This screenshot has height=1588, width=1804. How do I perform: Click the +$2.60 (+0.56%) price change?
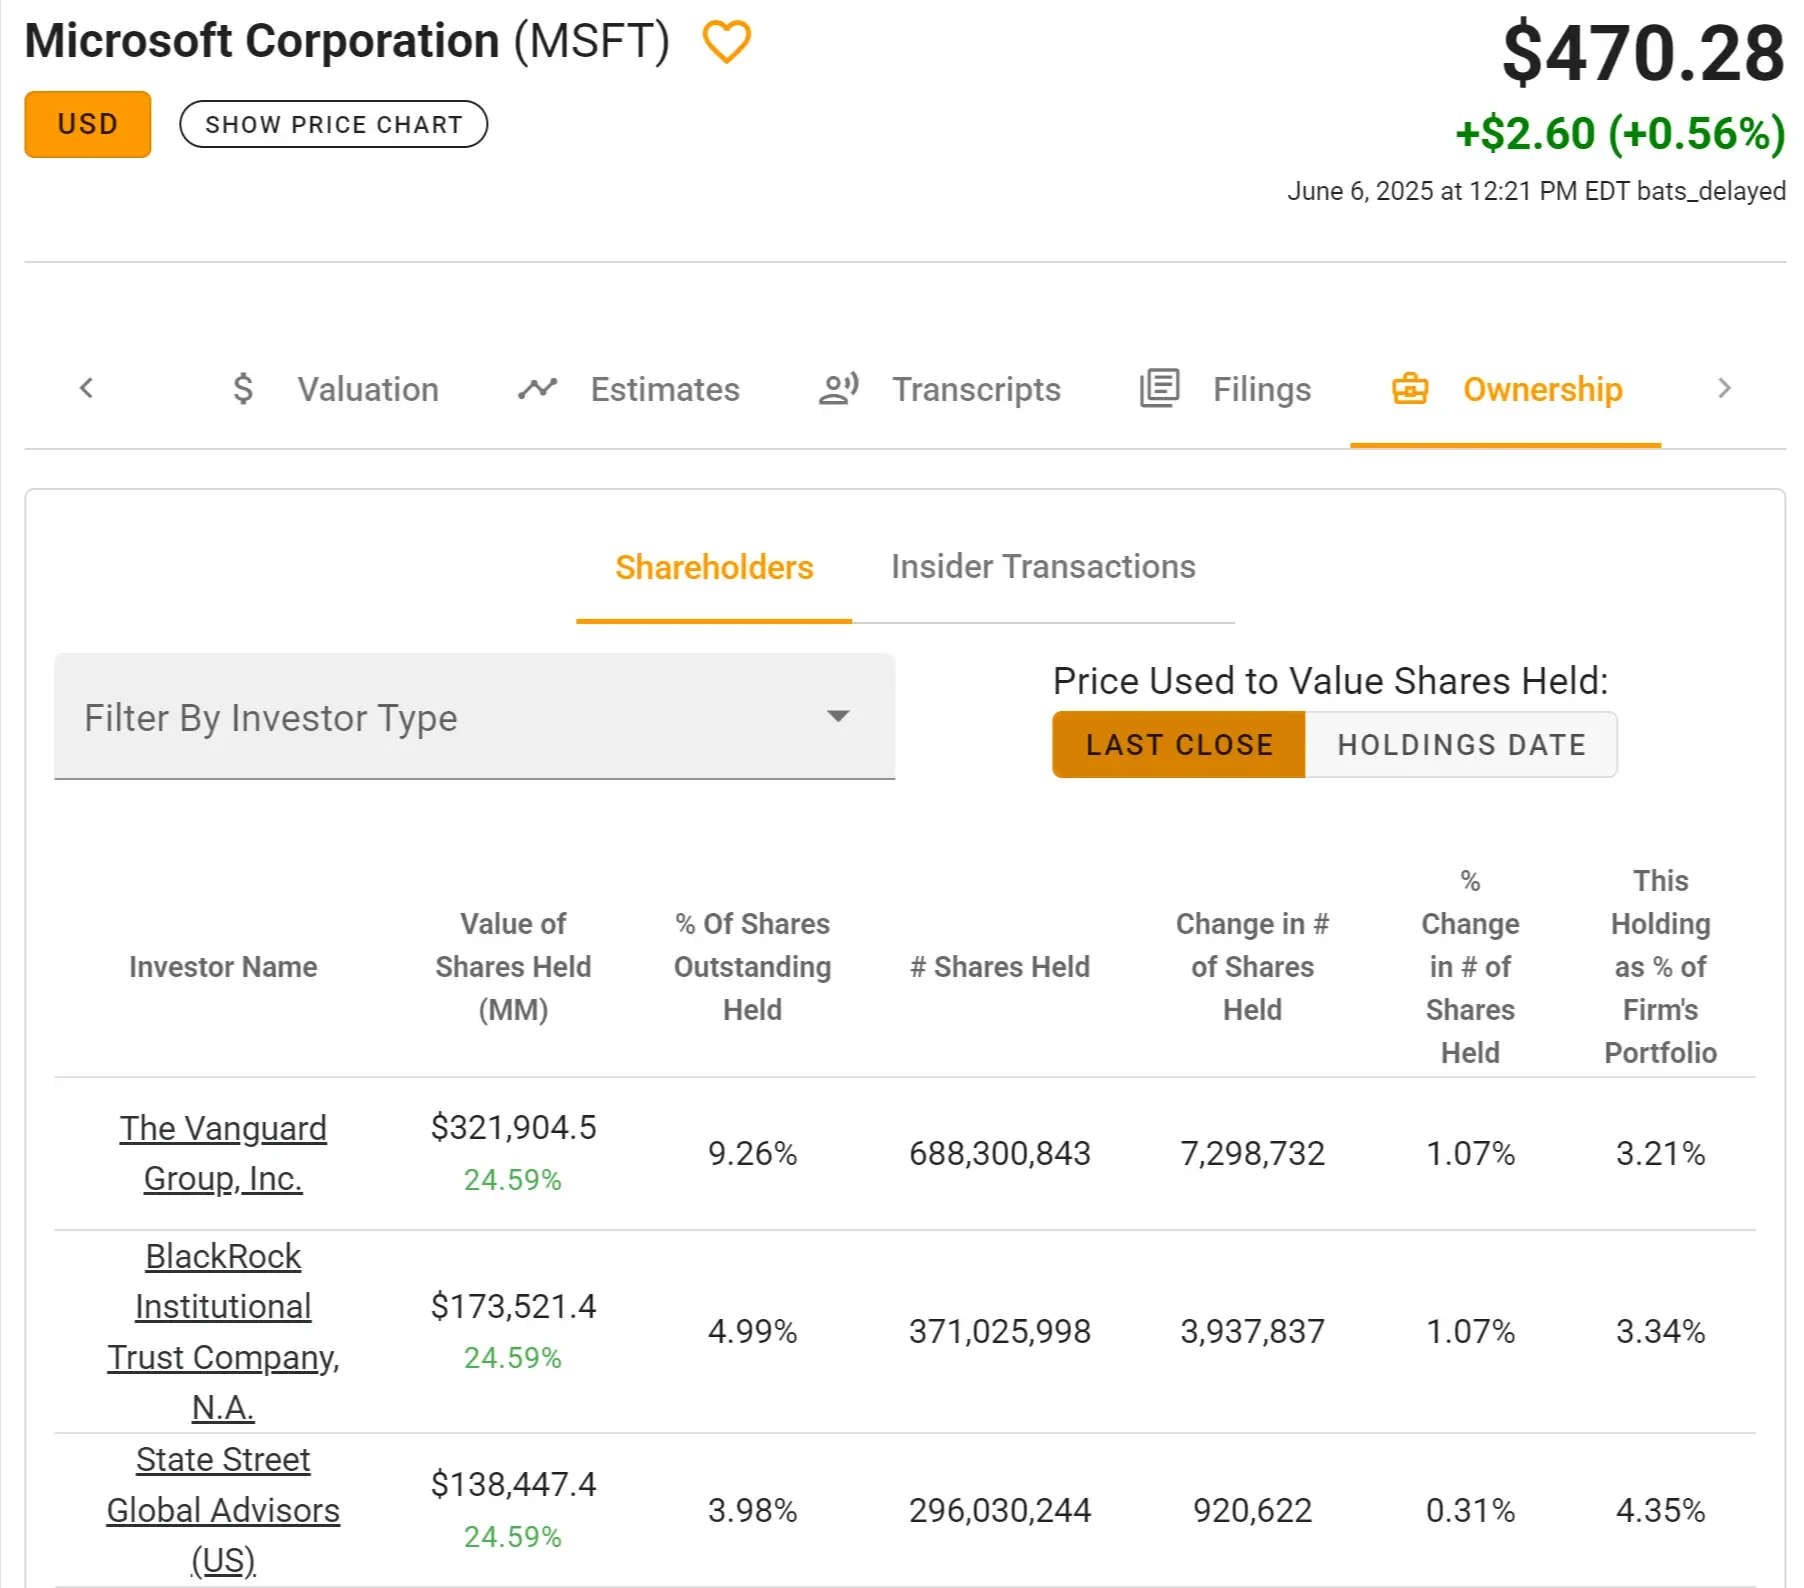pos(1620,134)
